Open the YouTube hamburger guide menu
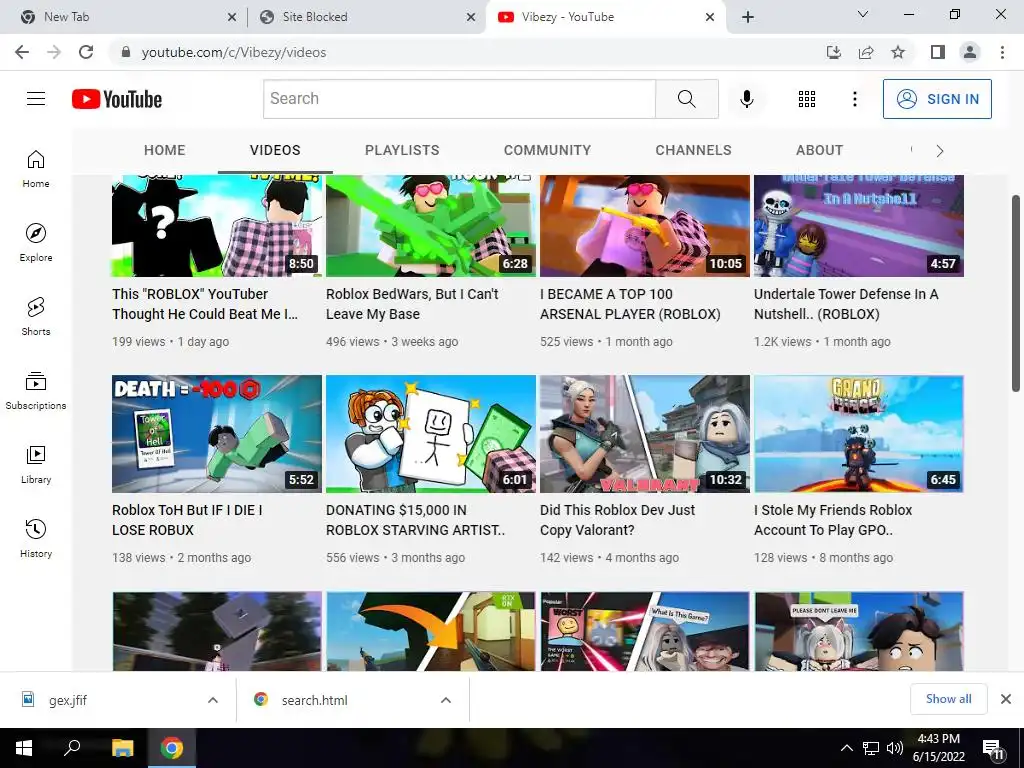The height and width of the screenshot is (768, 1024). coord(36,99)
